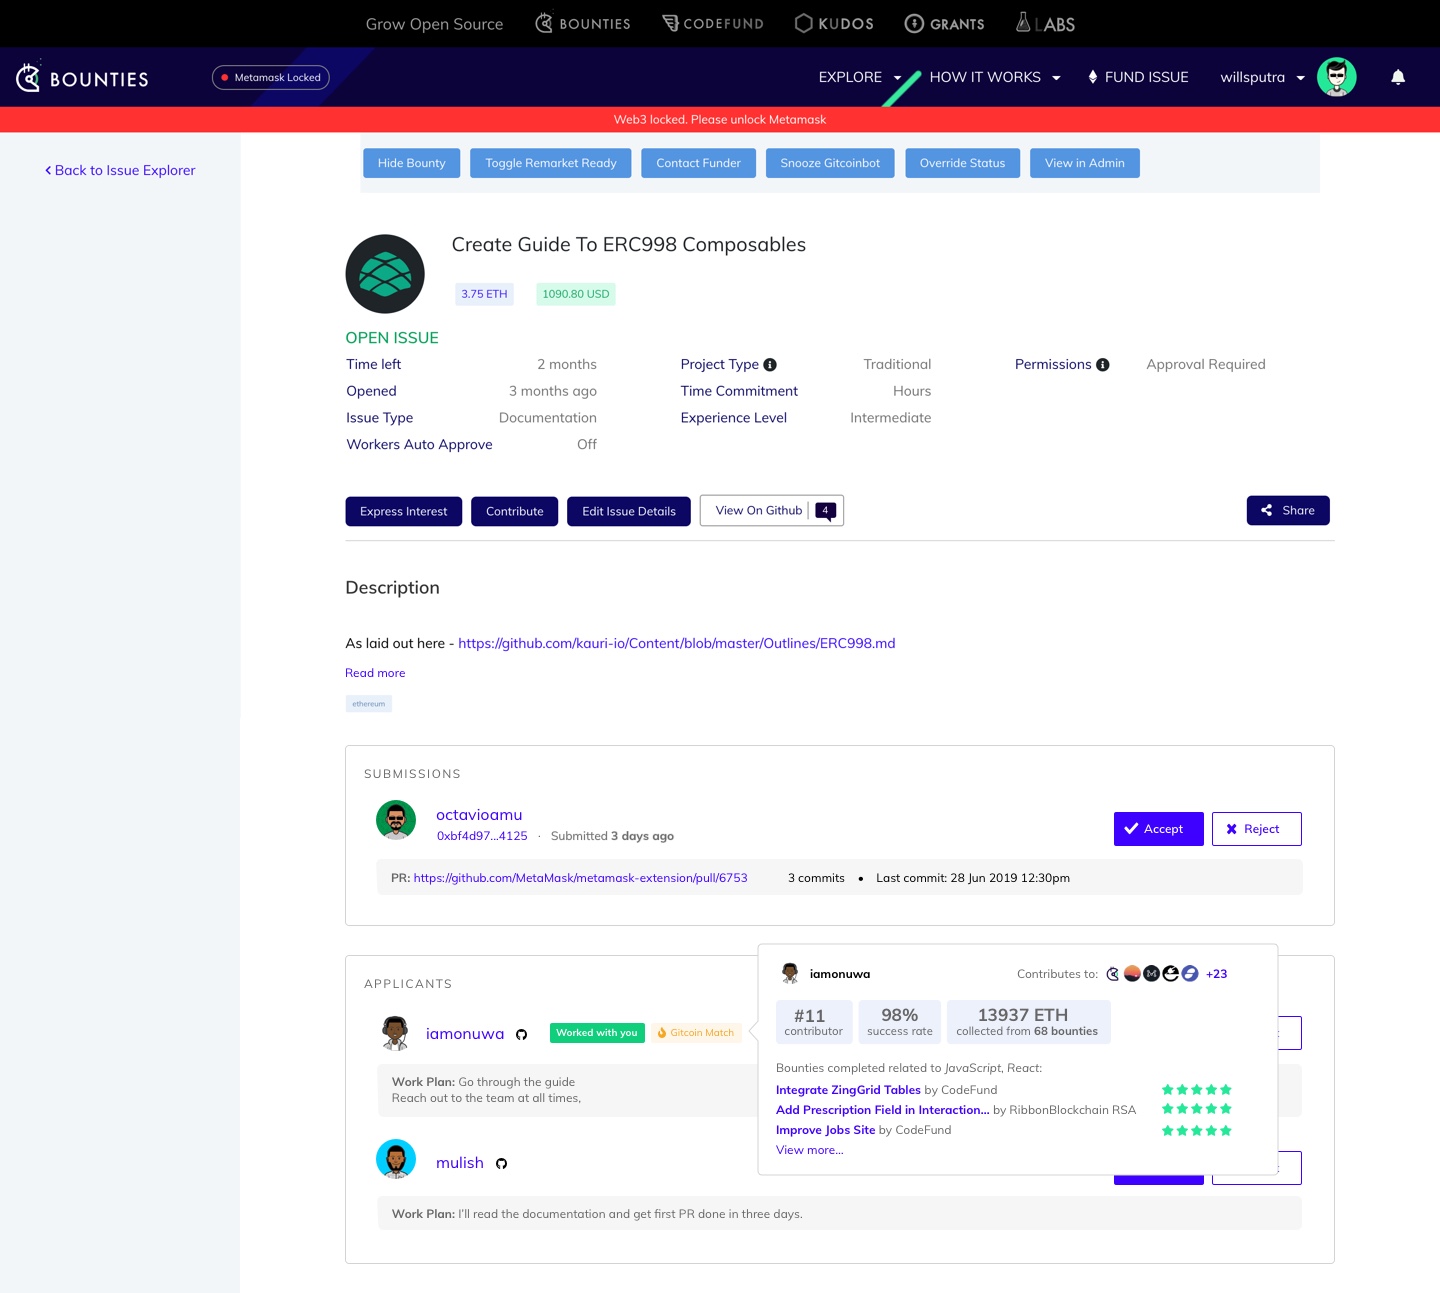
Task: Expand View more in popup card
Action: coord(810,1150)
